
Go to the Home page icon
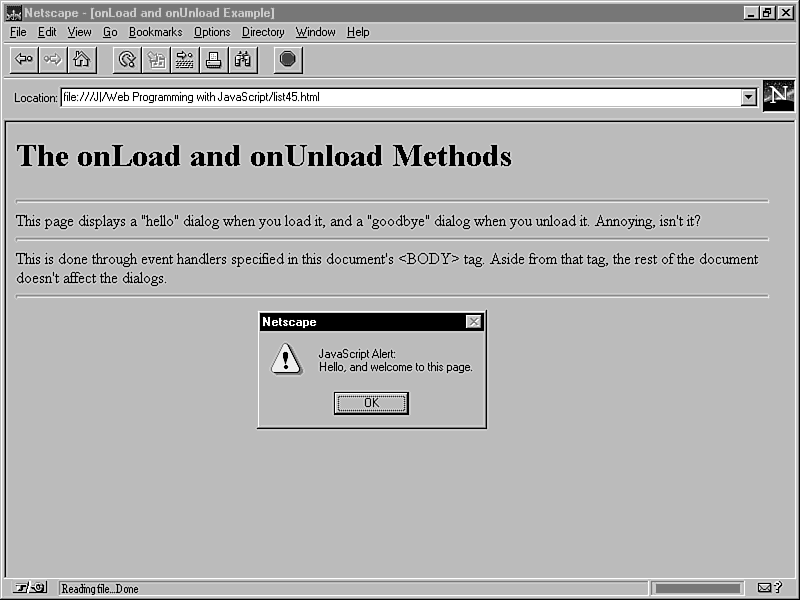tap(82, 60)
